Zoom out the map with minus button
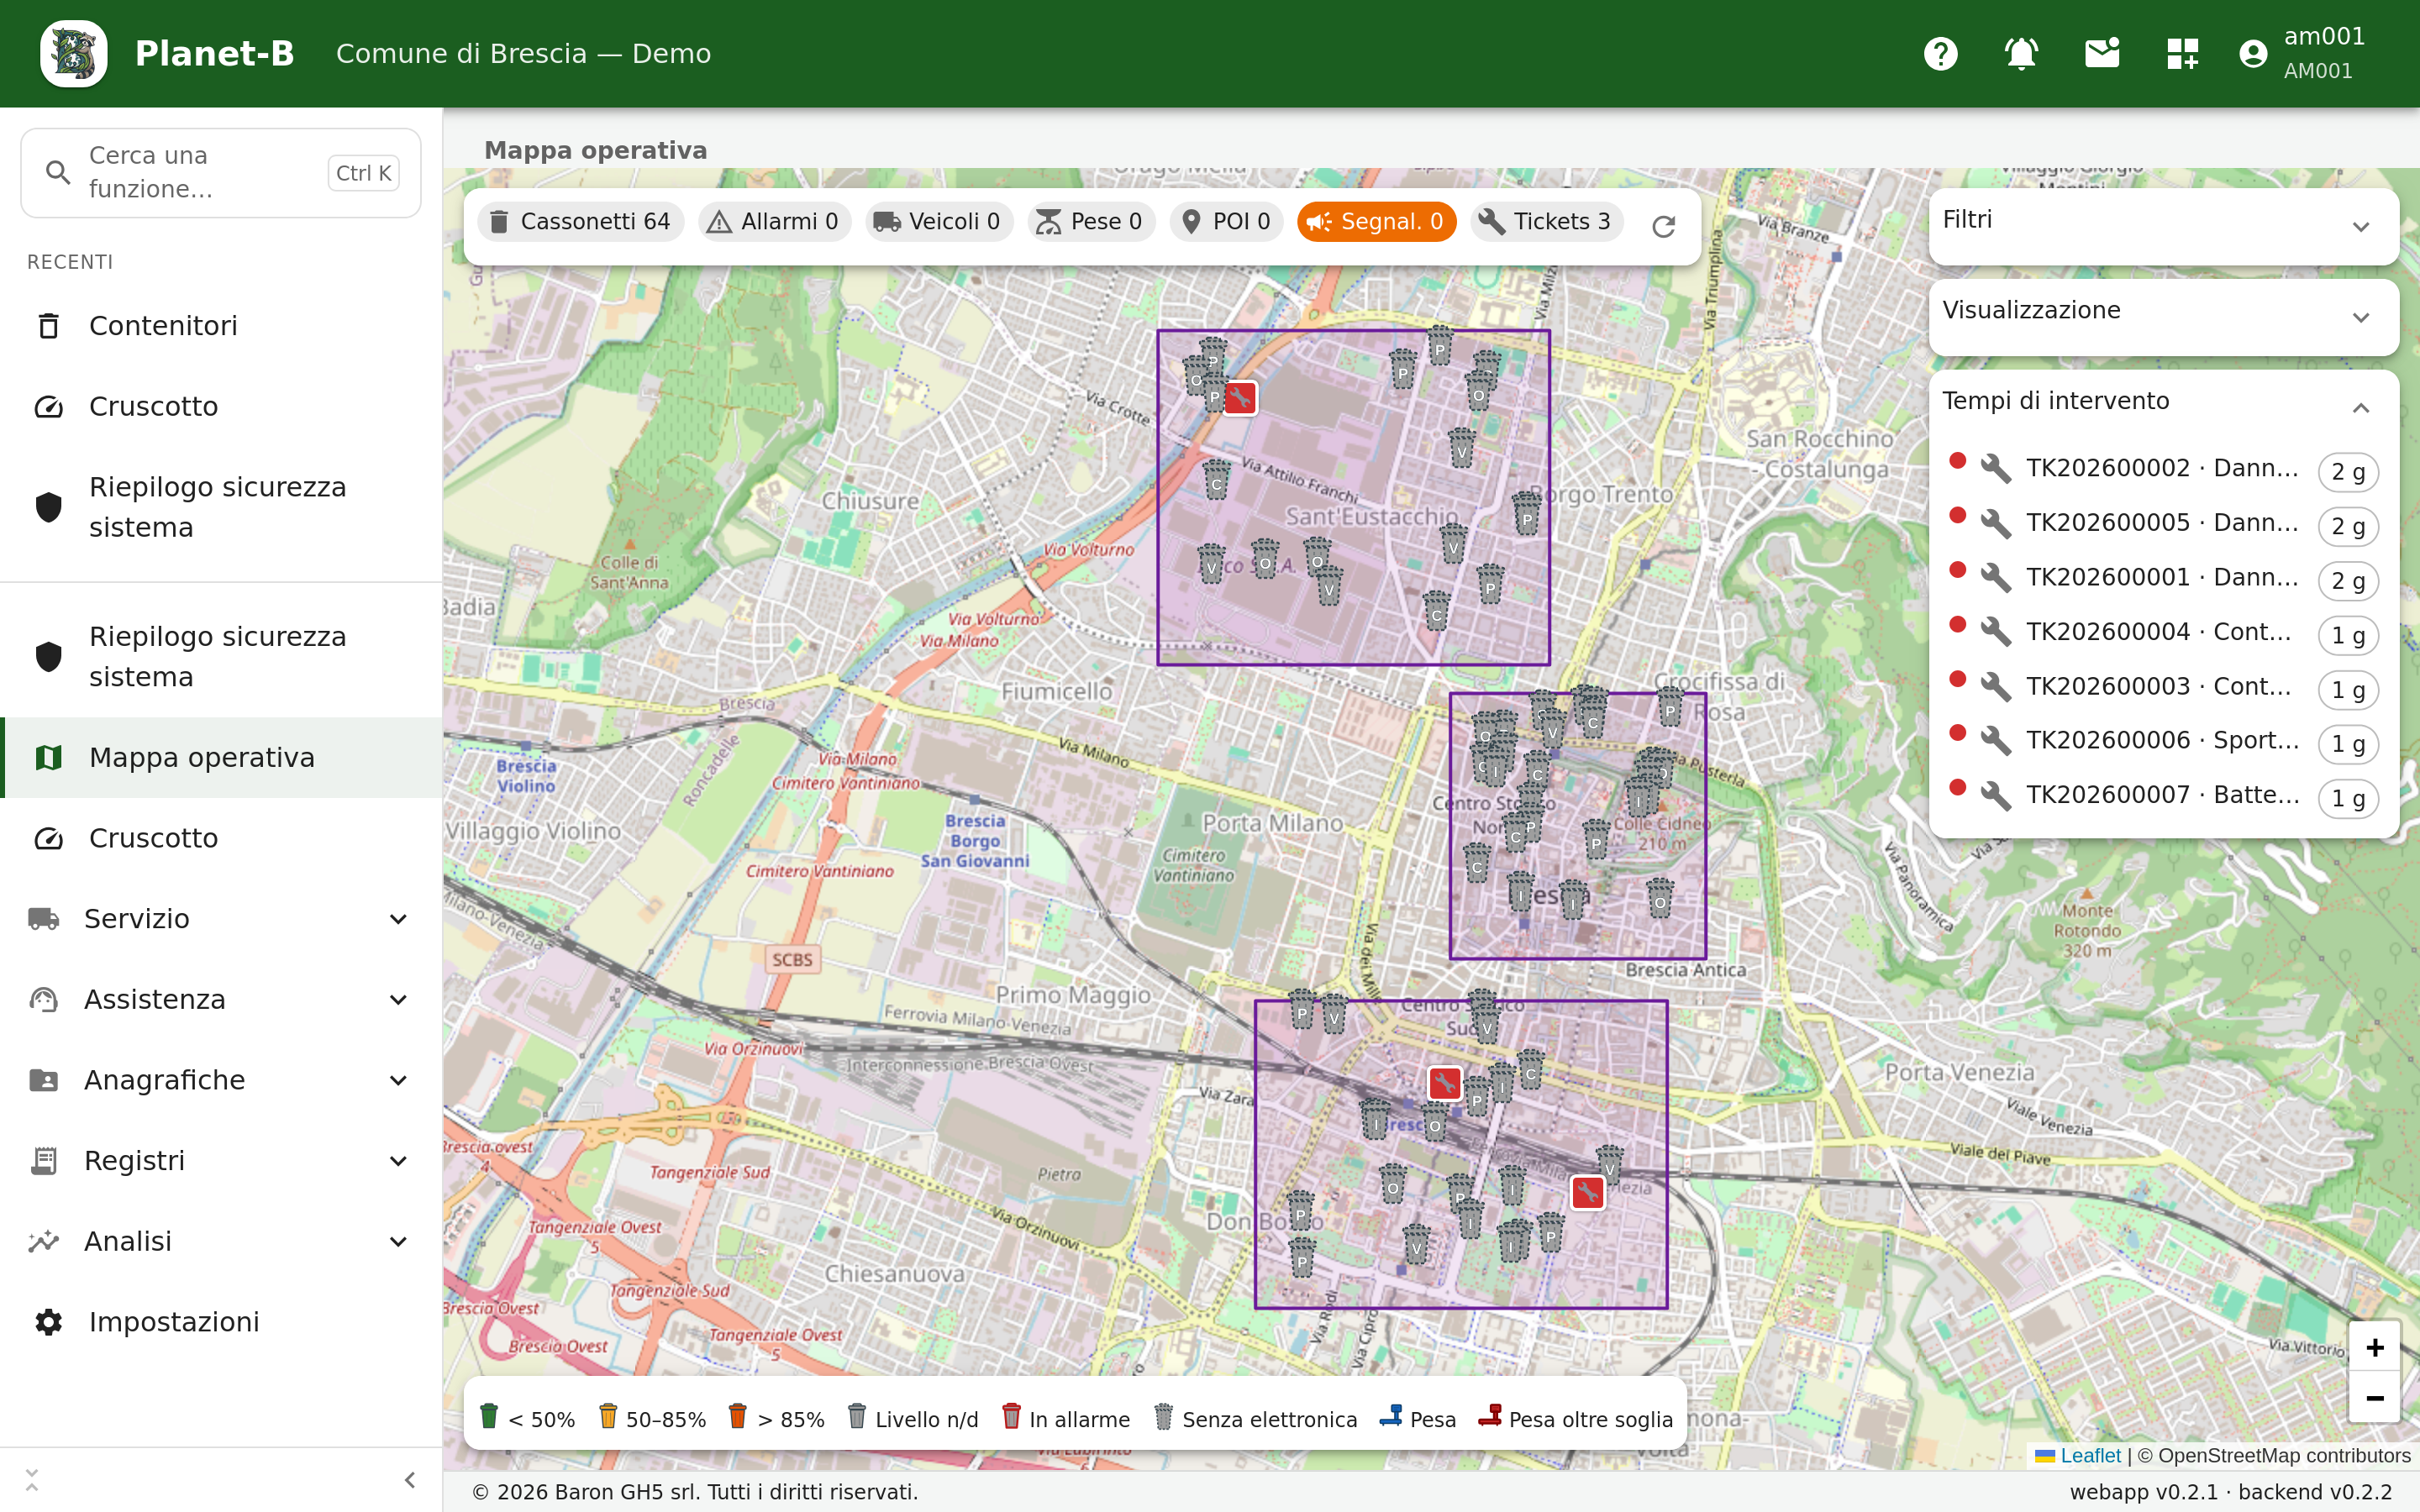 2374,1397
